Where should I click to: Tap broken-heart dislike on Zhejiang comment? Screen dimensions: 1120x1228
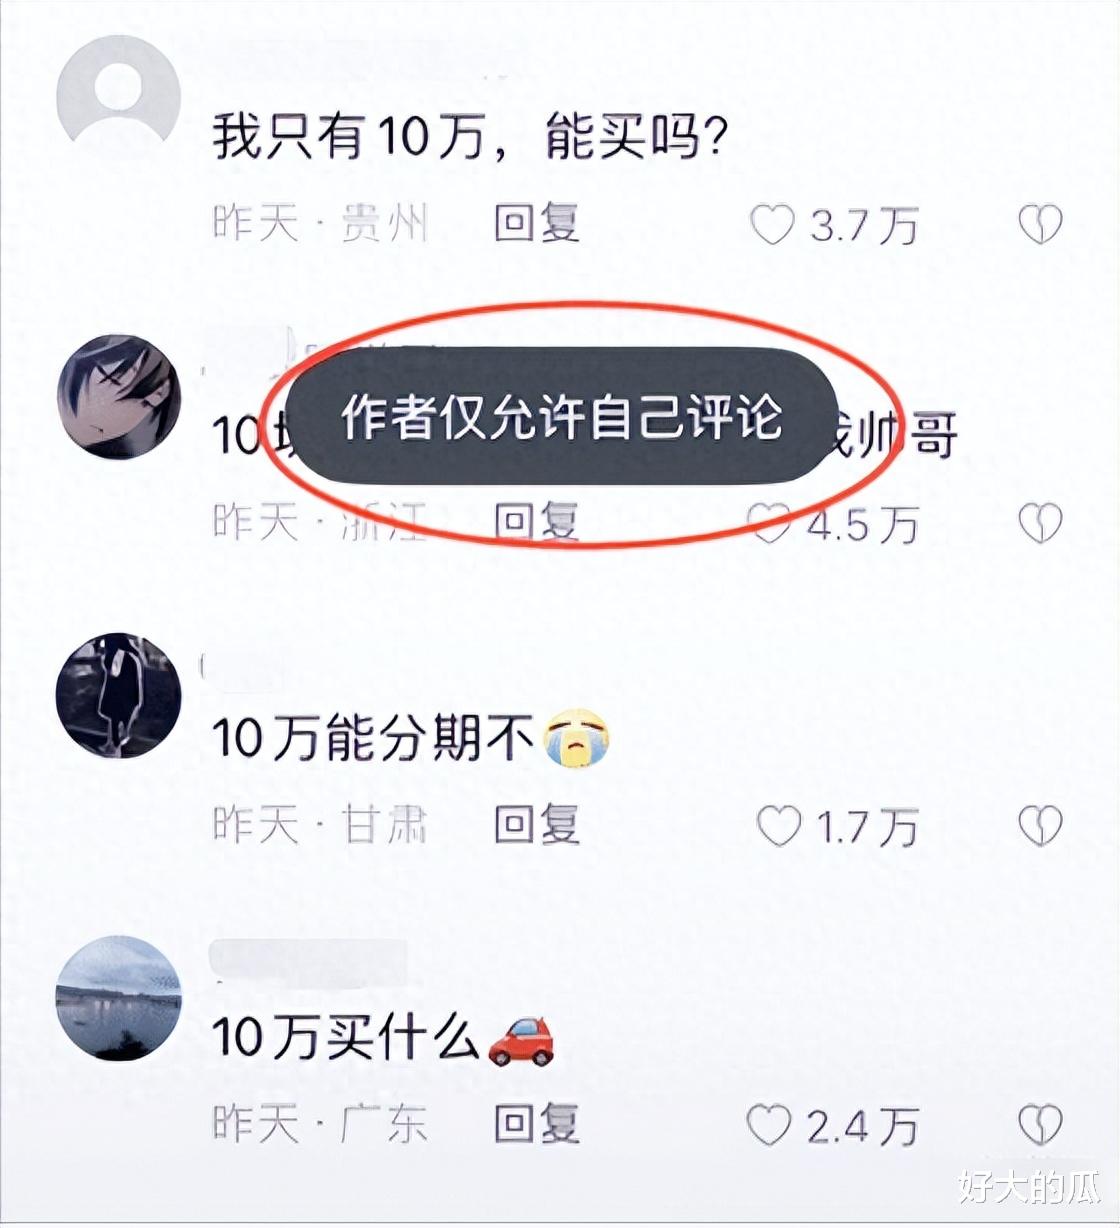(x=1040, y=523)
